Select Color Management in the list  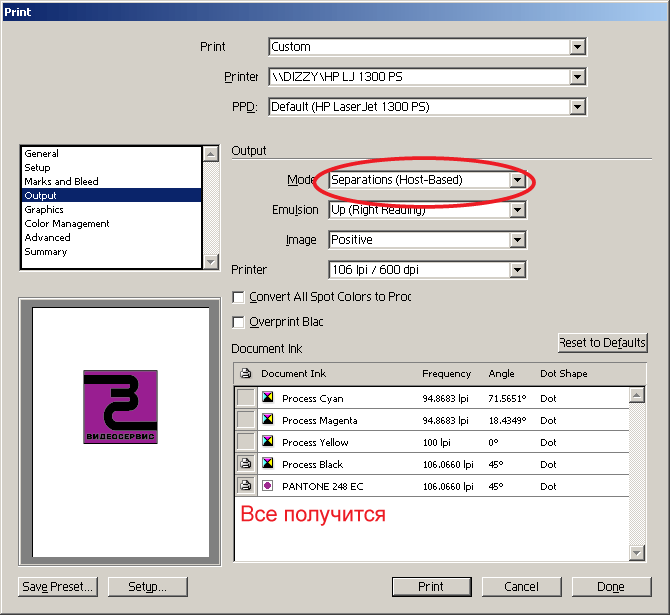[x=111, y=224]
